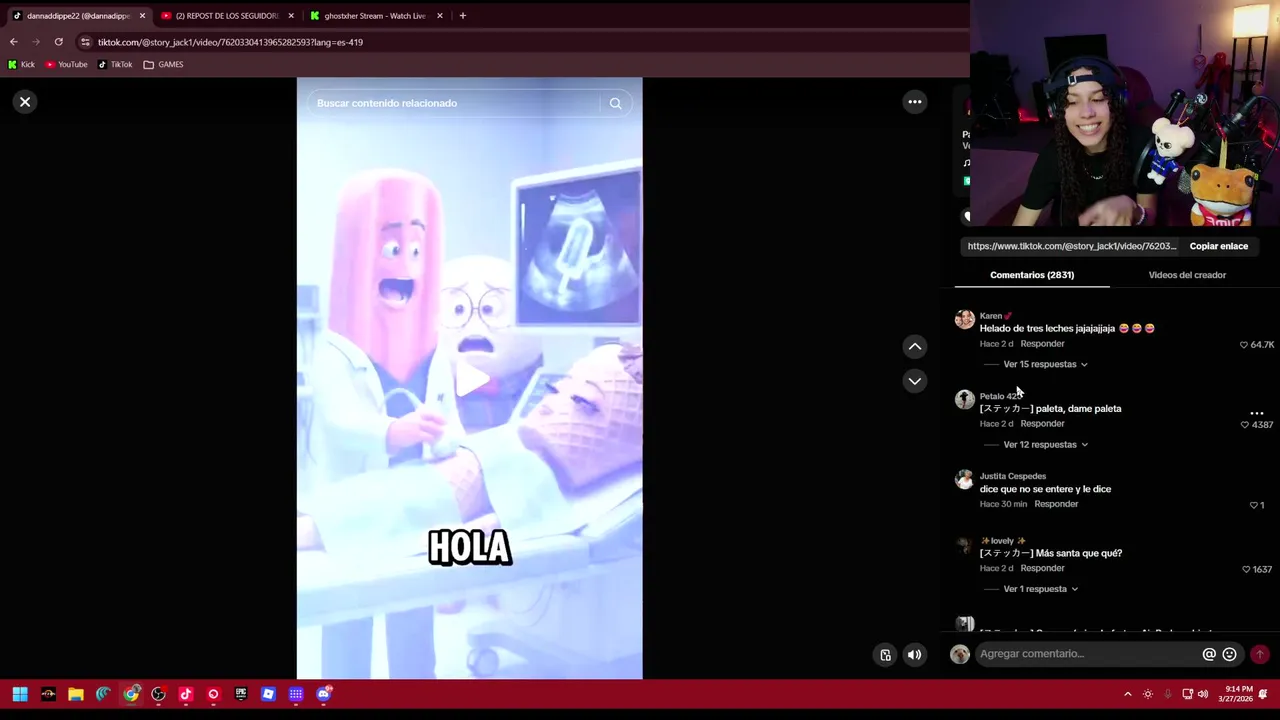Go to previous video with up arrow
The width and height of the screenshot is (1280, 720).
pos(914,346)
